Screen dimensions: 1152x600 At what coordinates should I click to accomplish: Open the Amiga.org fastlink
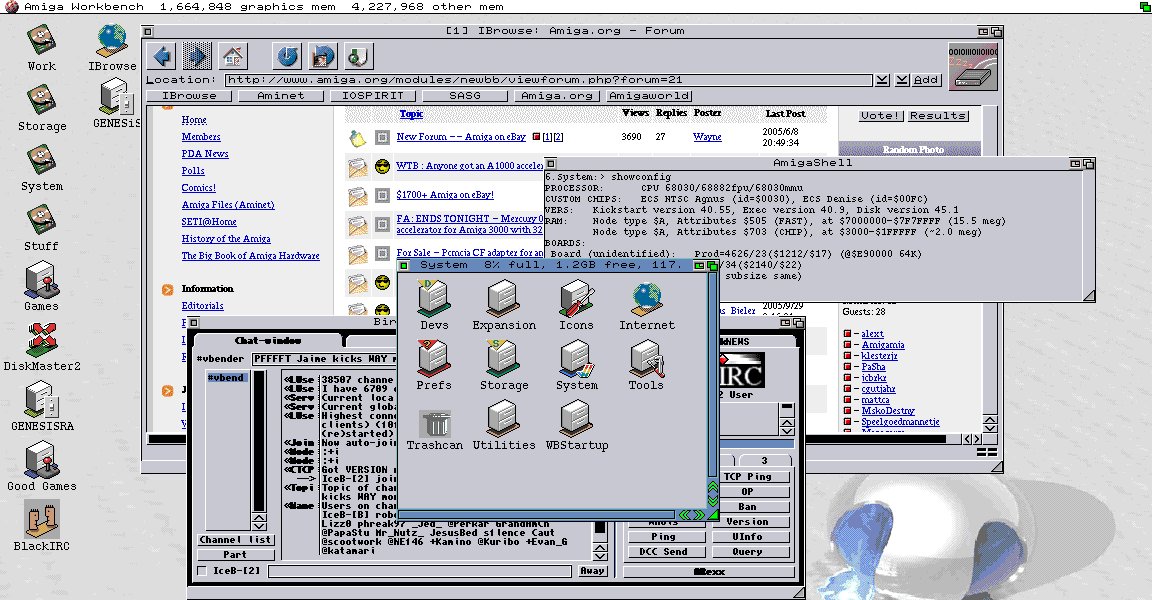[556, 95]
